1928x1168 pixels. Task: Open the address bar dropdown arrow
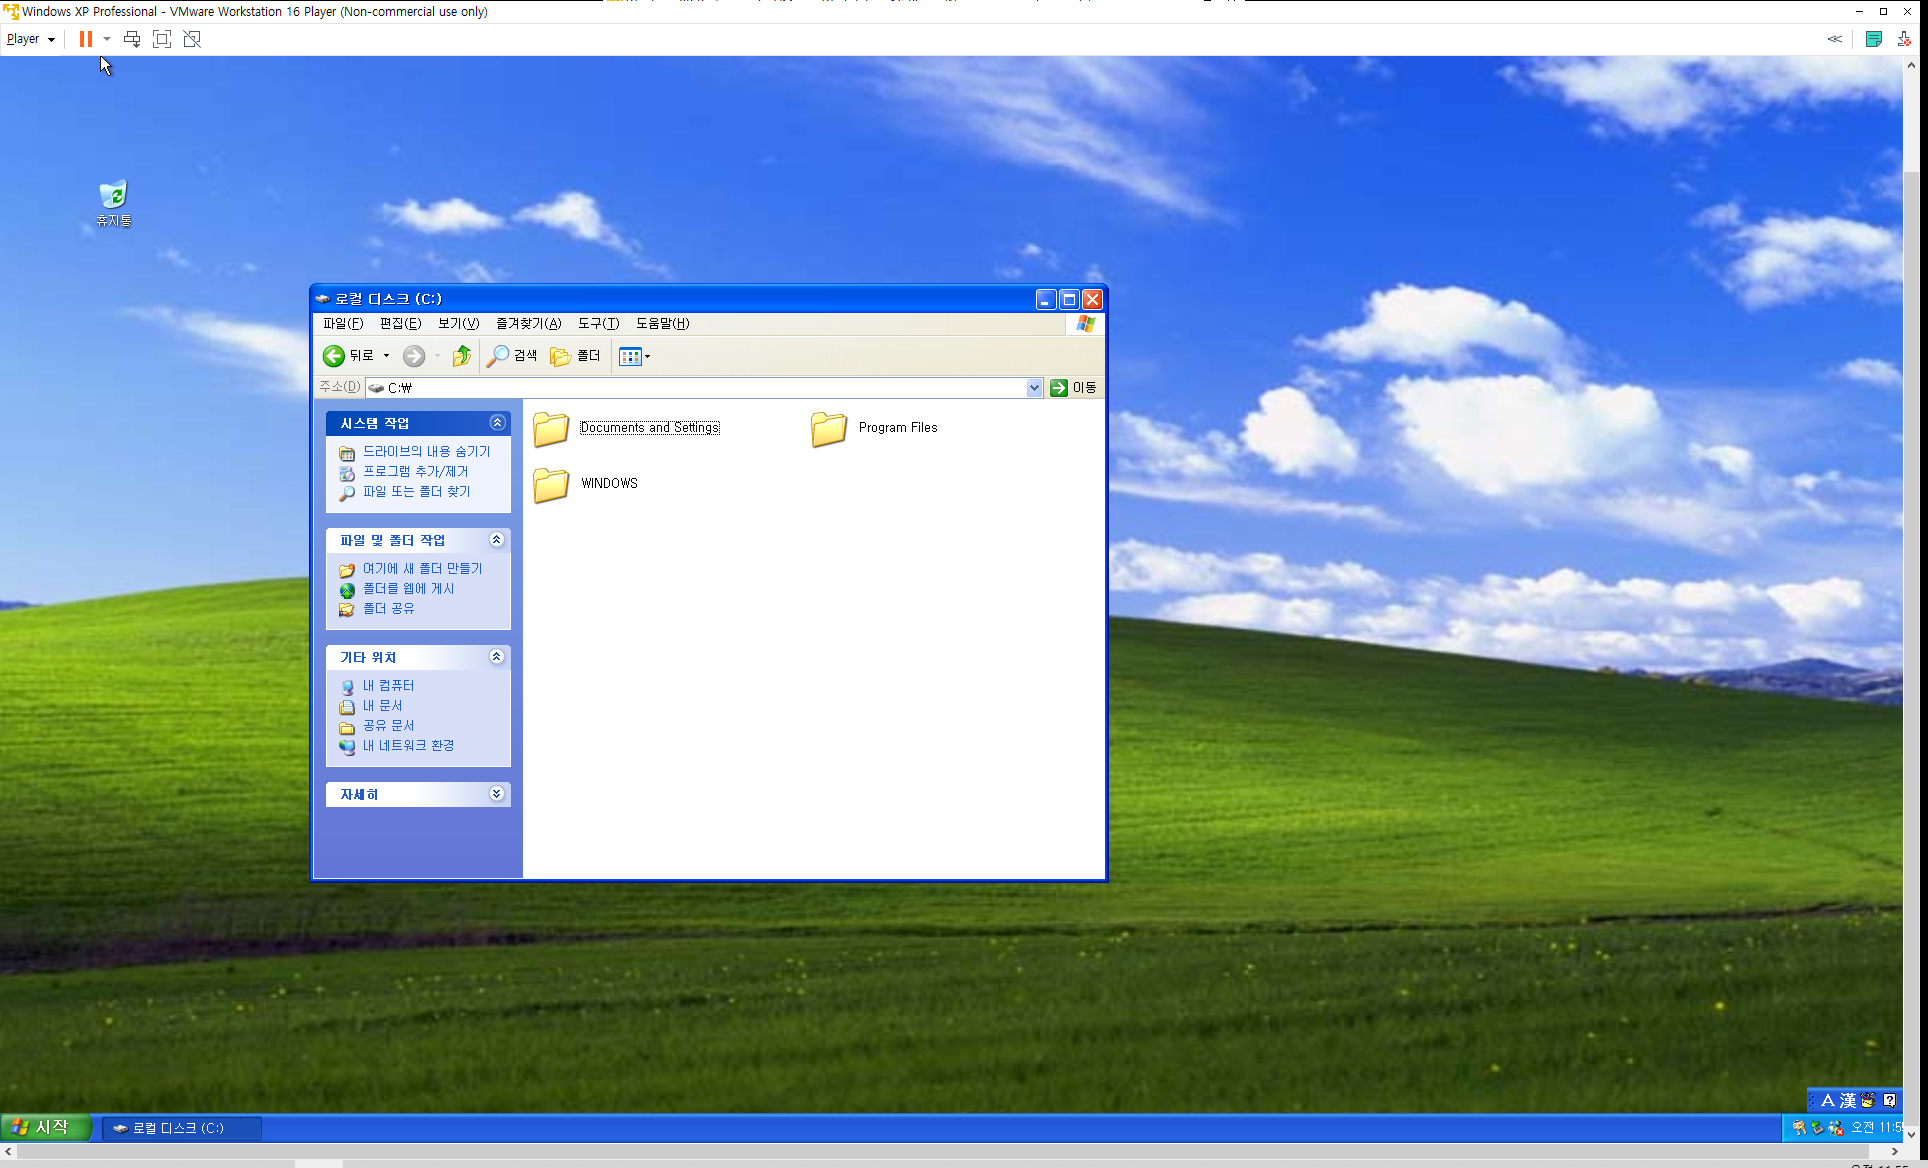[1034, 388]
